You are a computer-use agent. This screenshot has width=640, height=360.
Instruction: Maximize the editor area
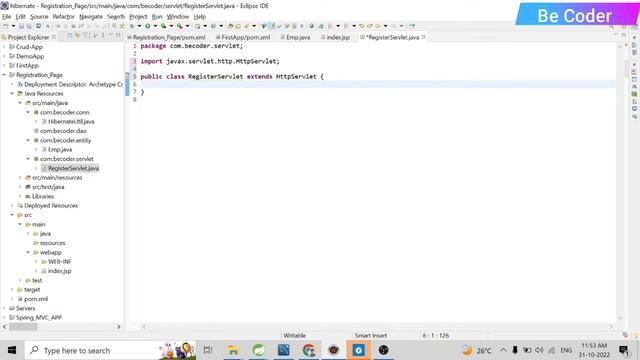[x=624, y=36]
